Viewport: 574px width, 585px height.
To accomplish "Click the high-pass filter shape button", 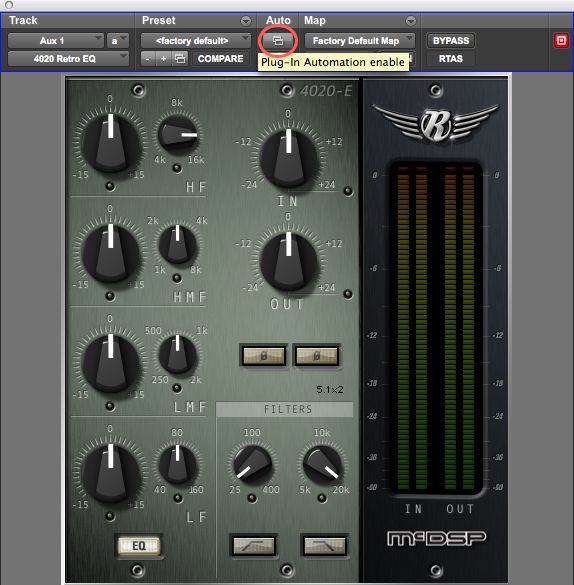I will [254, 546].
